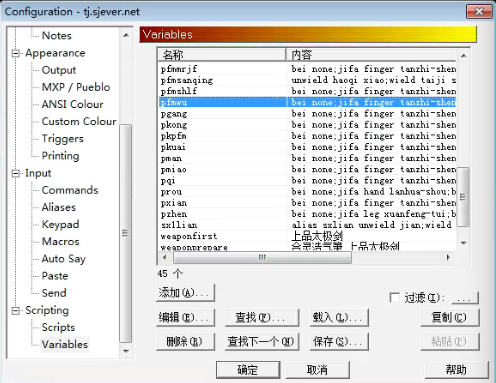Click the variable list's down scroll arrow

click(463, 243)
